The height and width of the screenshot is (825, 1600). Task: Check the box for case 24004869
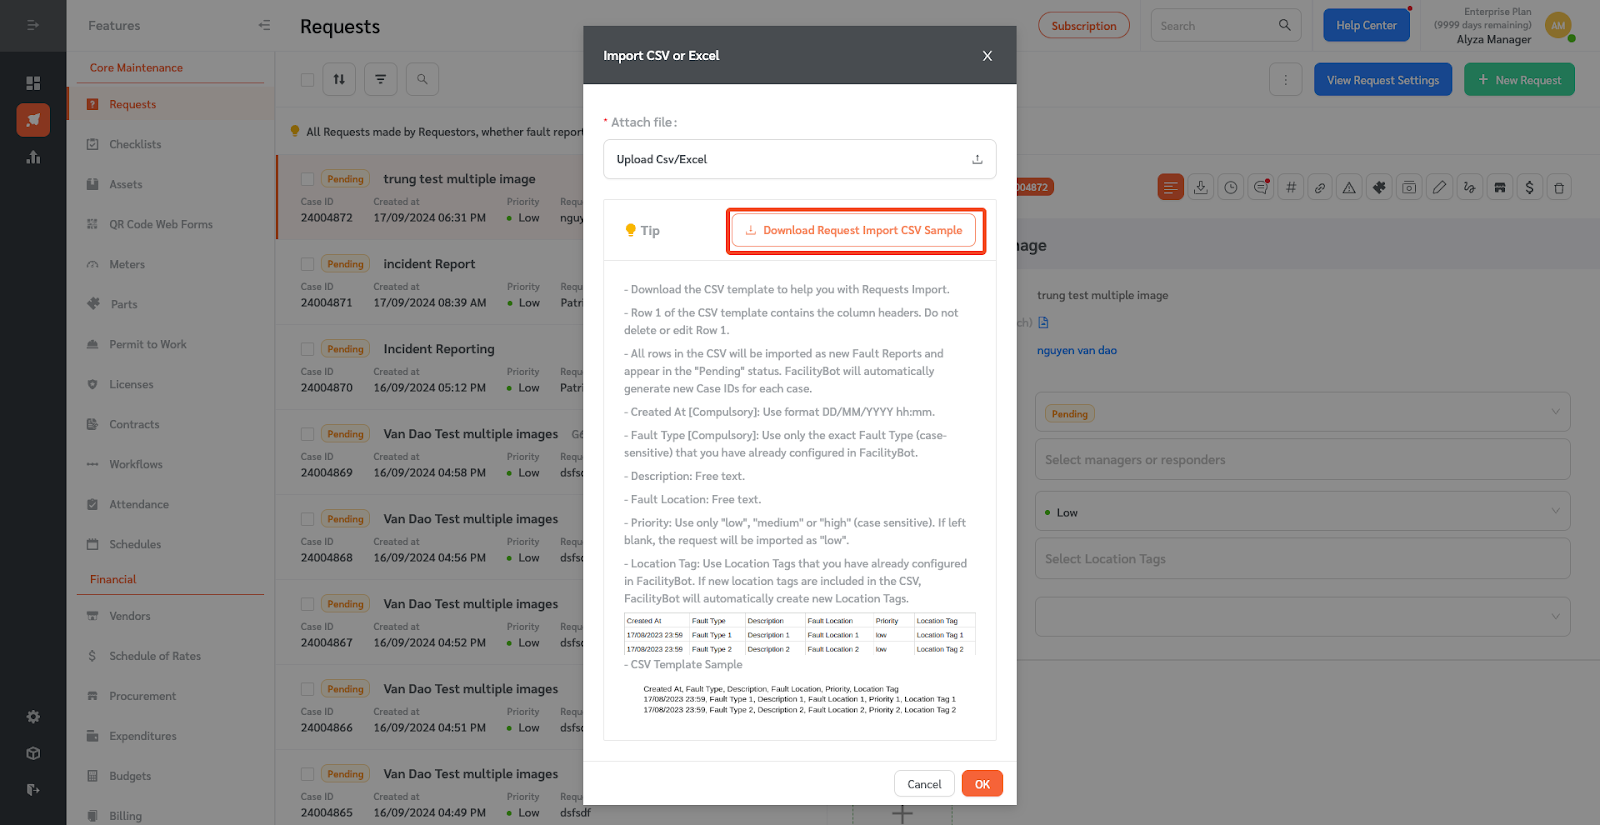tap(307, 434)
